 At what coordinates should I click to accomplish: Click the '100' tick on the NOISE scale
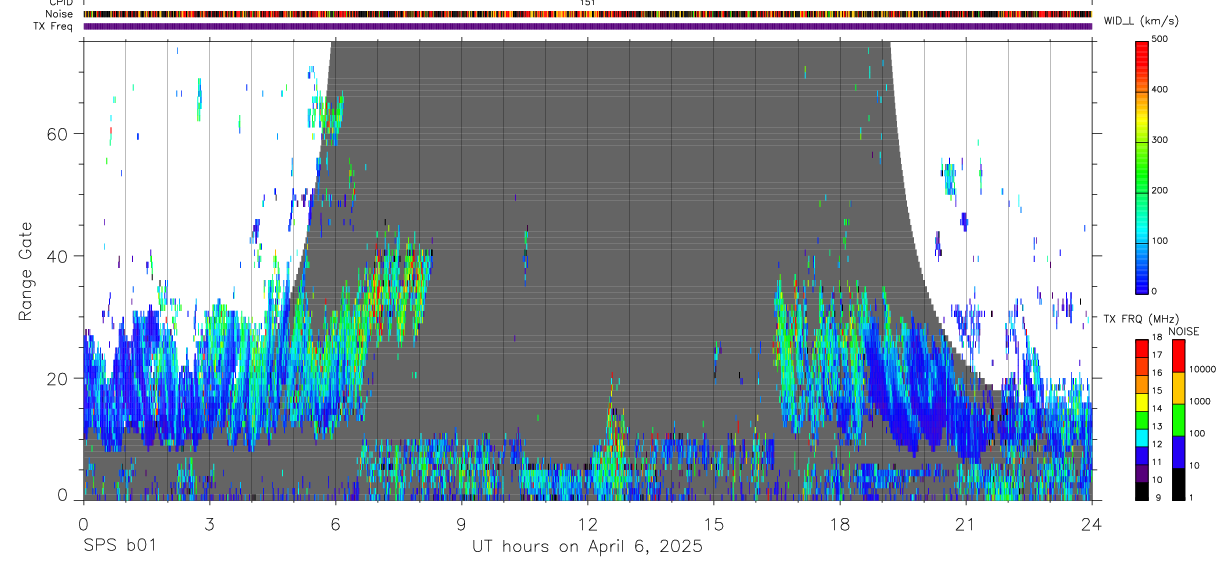pos(1198,434)
